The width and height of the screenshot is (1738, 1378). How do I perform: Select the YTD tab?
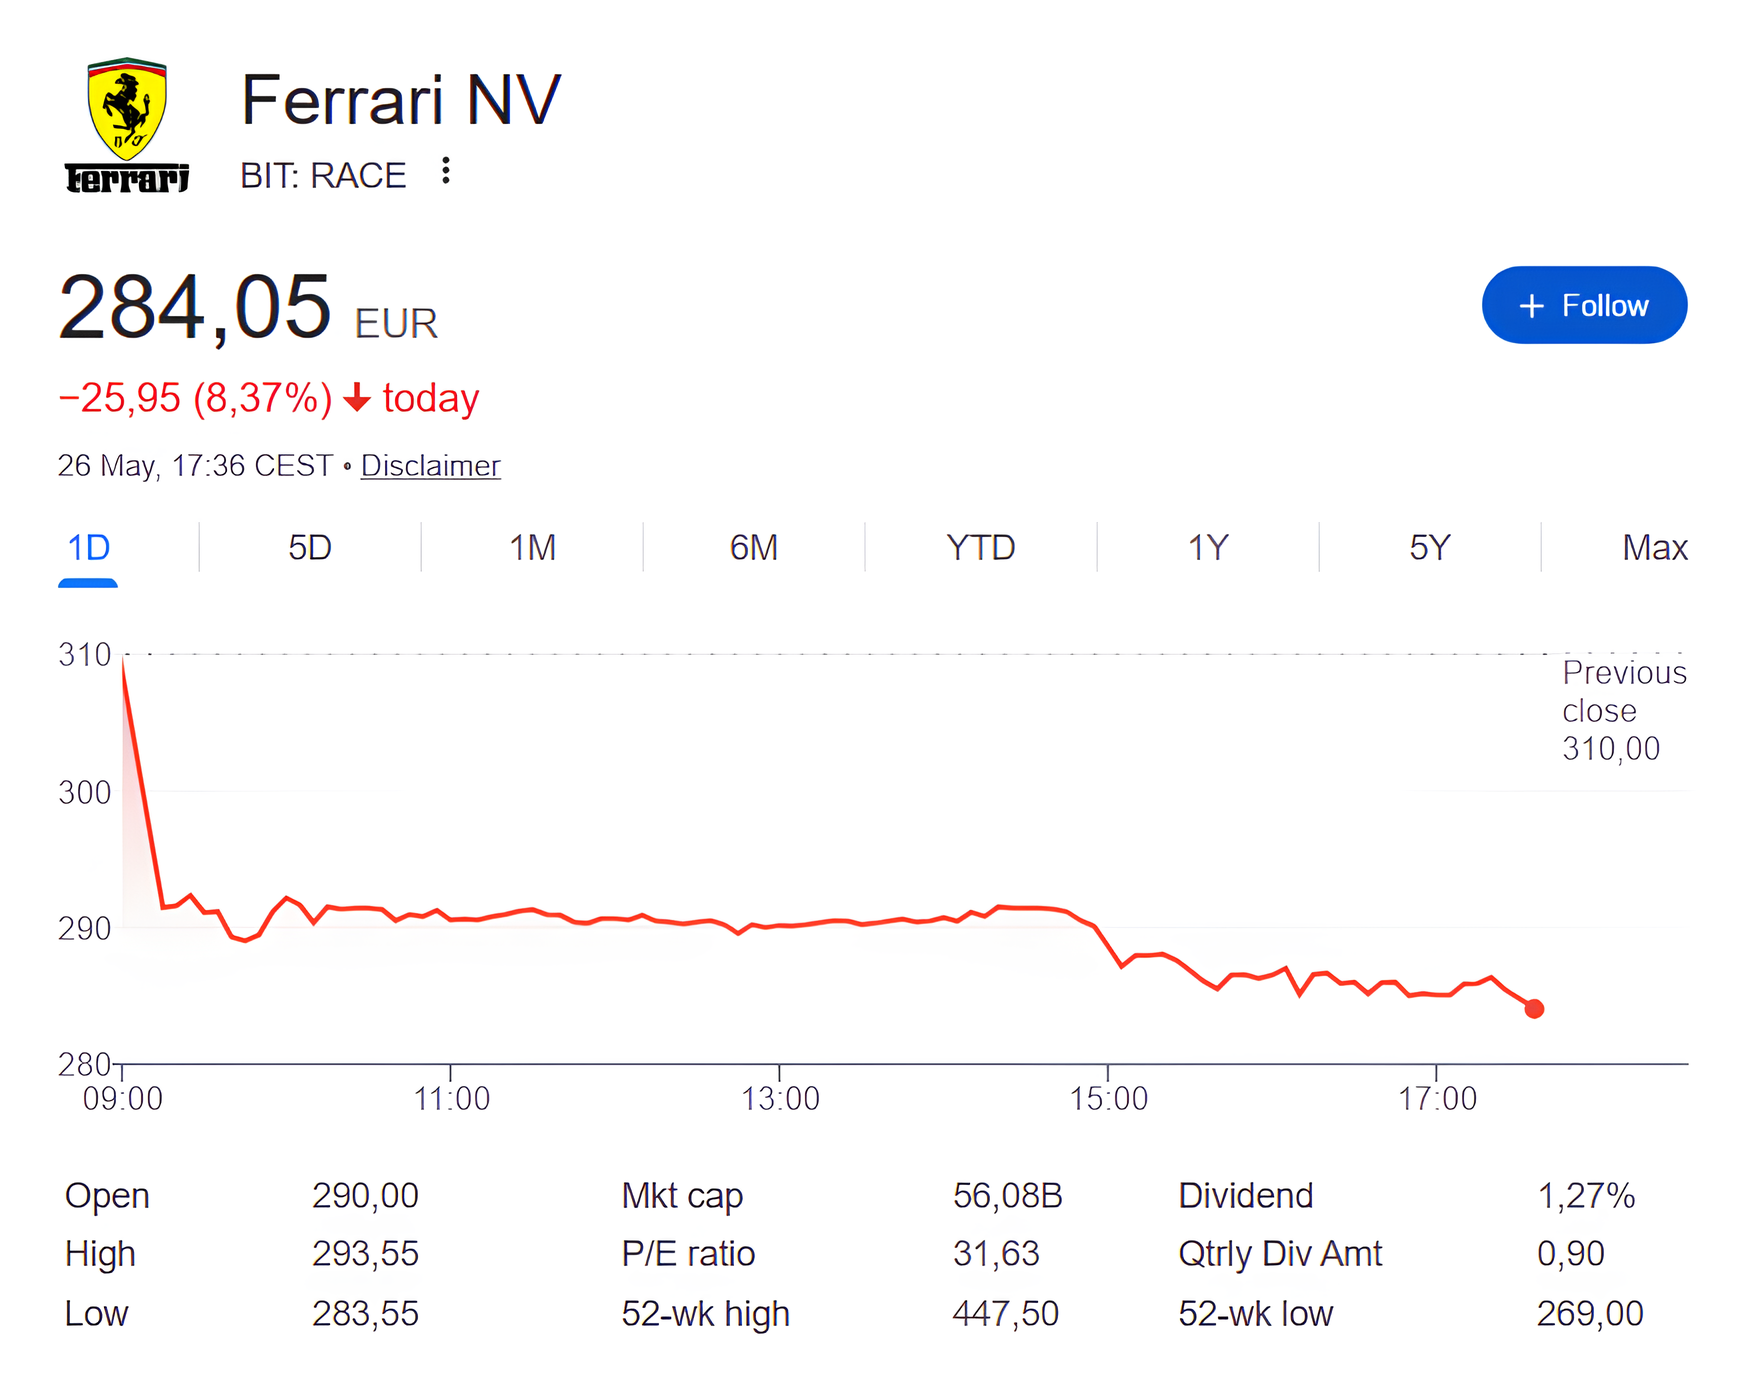[981, 548]
